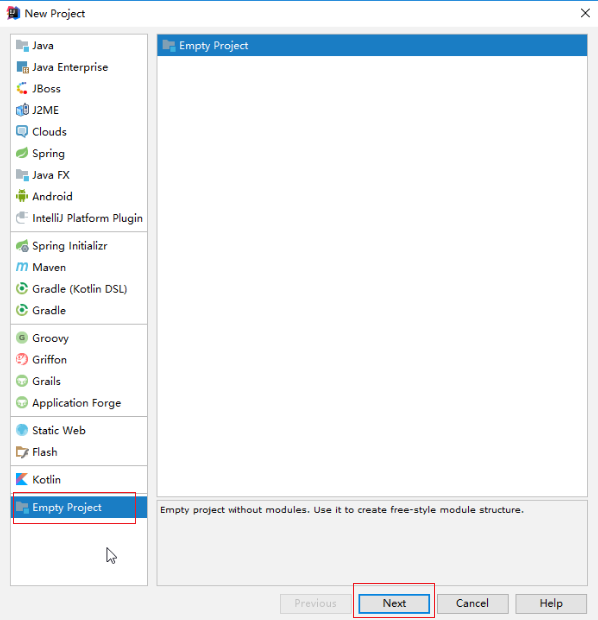
Task: Choose the Groovy G icon
Action: click(22, 338)
